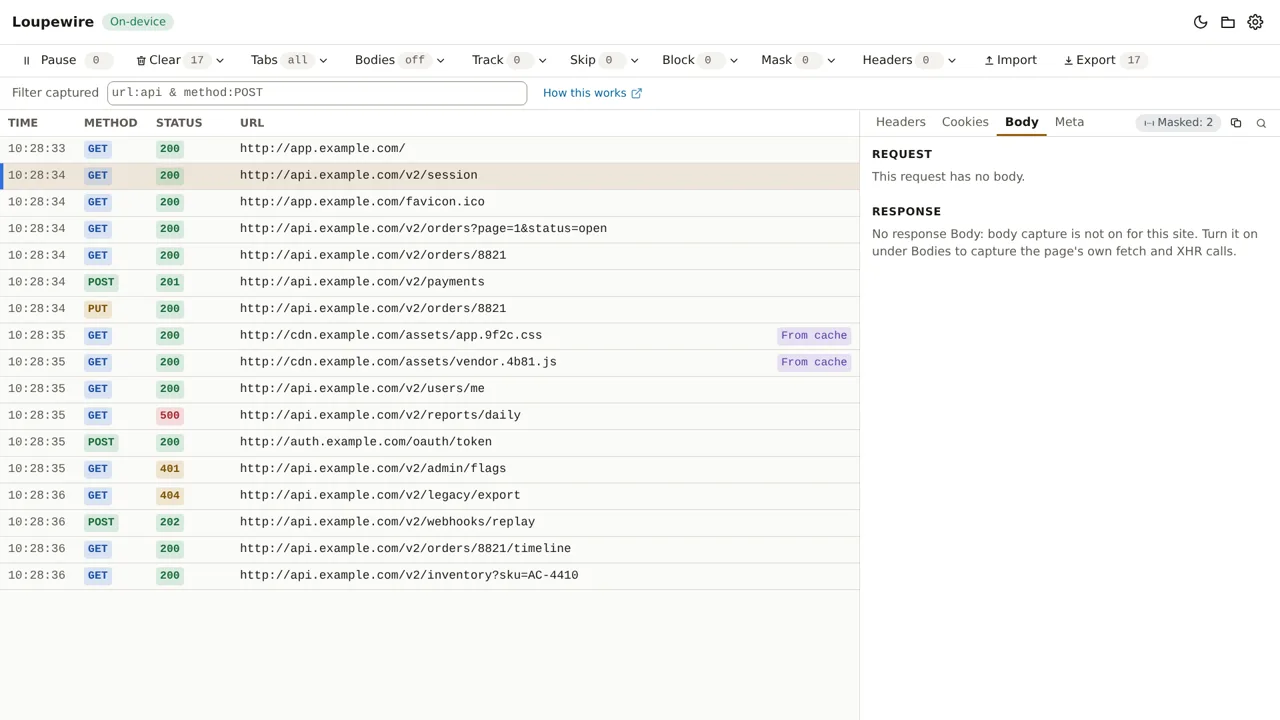The width and height of the screenshot is (1280, 720).
Task: Focus the Filter captured input field
Action: (x=317, y=93)
